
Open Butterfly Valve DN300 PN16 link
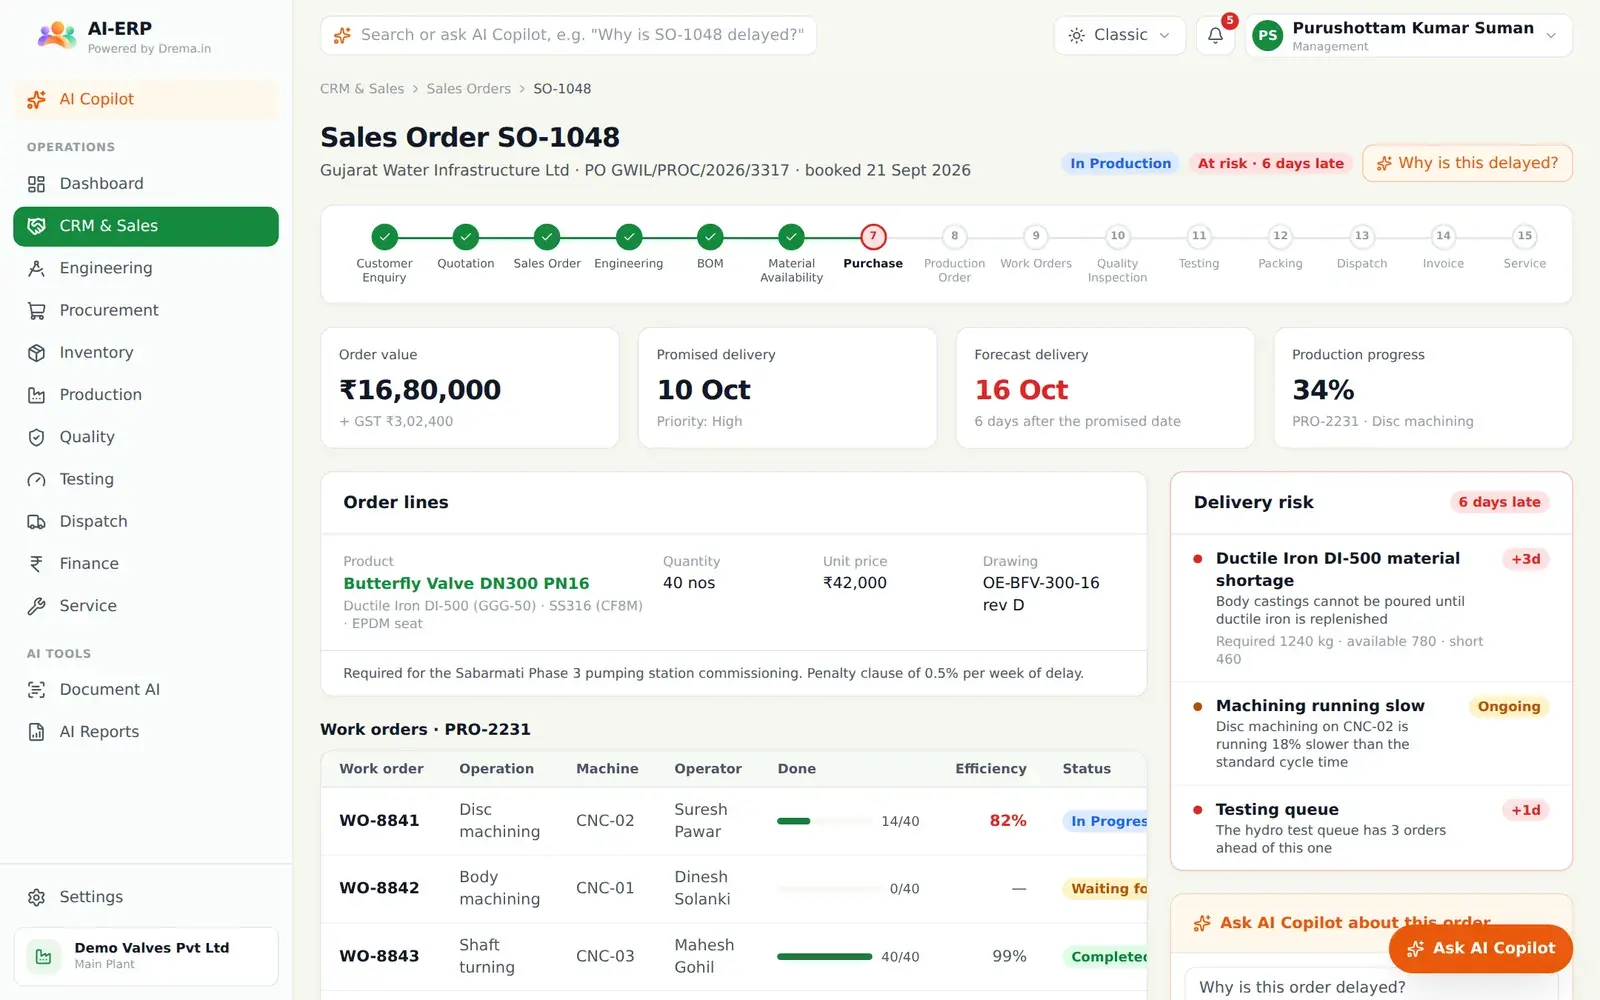click(466, 583)
